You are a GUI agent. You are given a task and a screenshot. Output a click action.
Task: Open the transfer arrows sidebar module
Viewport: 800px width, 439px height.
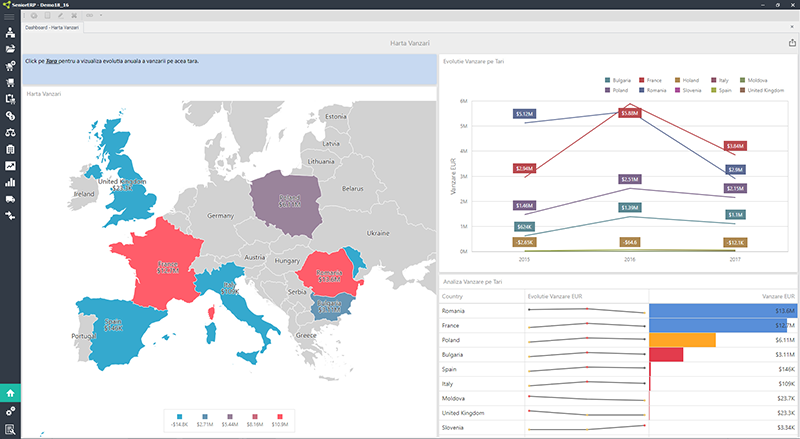[x=10, y=215]
